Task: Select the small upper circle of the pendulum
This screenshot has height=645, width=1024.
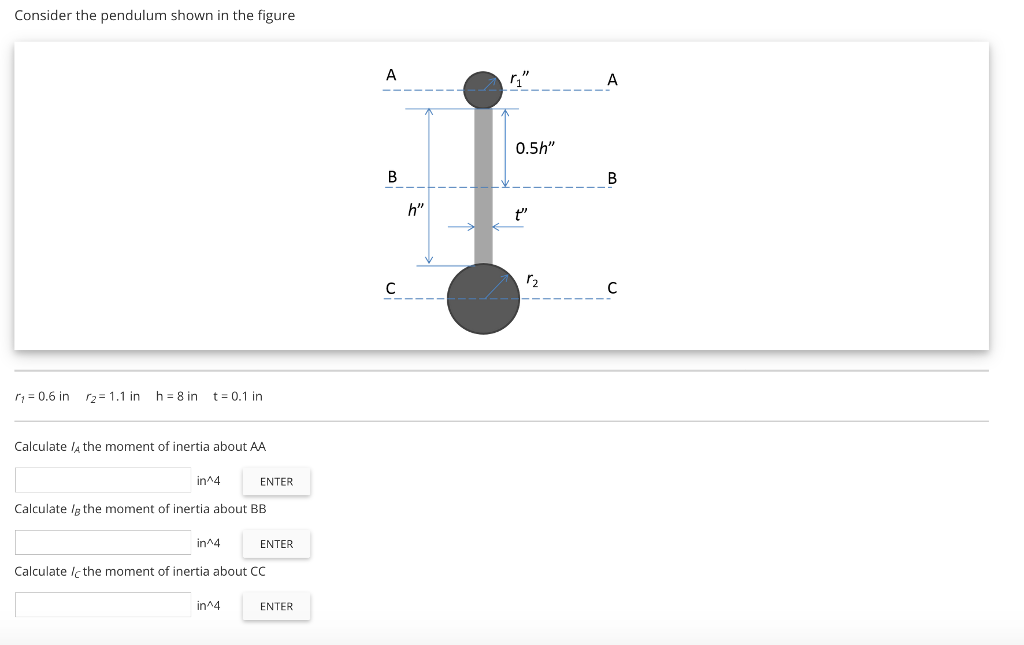Action: (483, 88)
